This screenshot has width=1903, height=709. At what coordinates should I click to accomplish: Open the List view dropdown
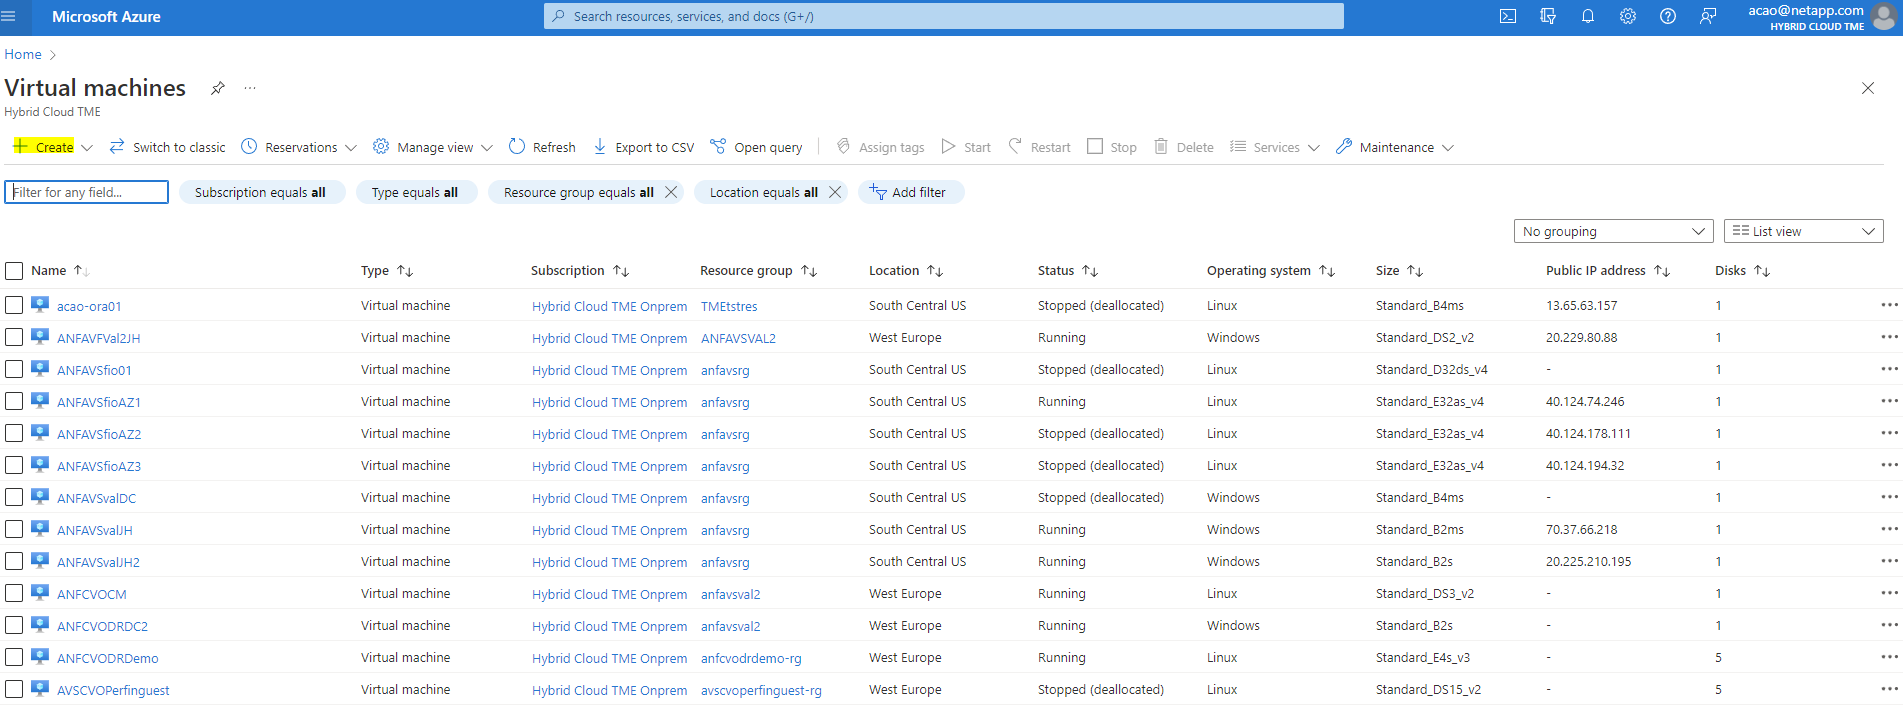(1803, 231)
